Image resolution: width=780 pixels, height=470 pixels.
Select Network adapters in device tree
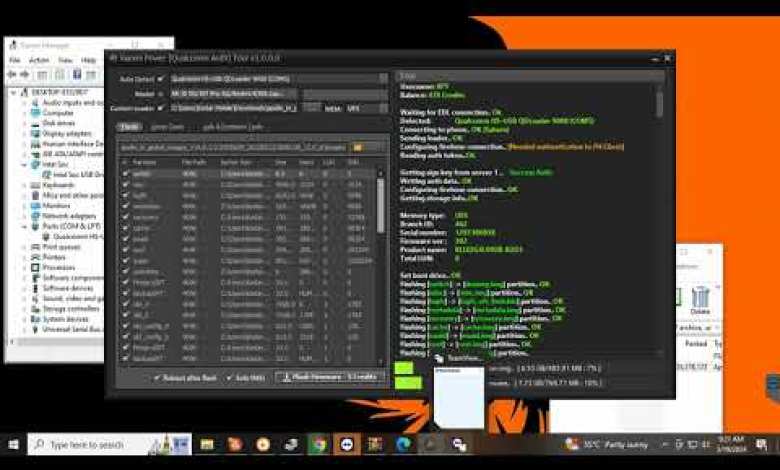pos(62,215)
